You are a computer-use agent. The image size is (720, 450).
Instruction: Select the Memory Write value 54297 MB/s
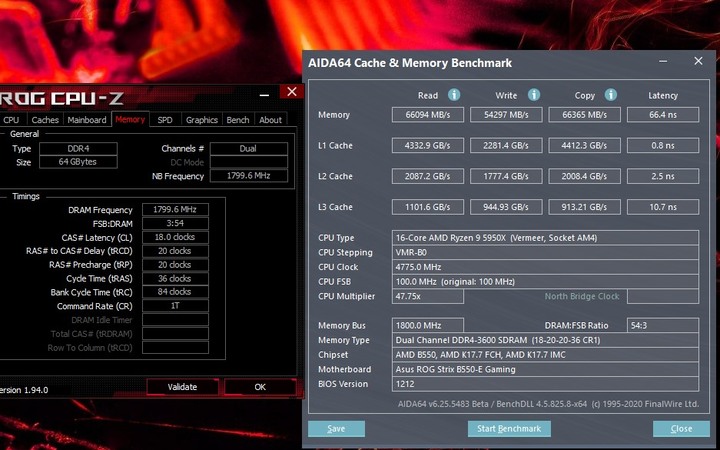[506, 114]
